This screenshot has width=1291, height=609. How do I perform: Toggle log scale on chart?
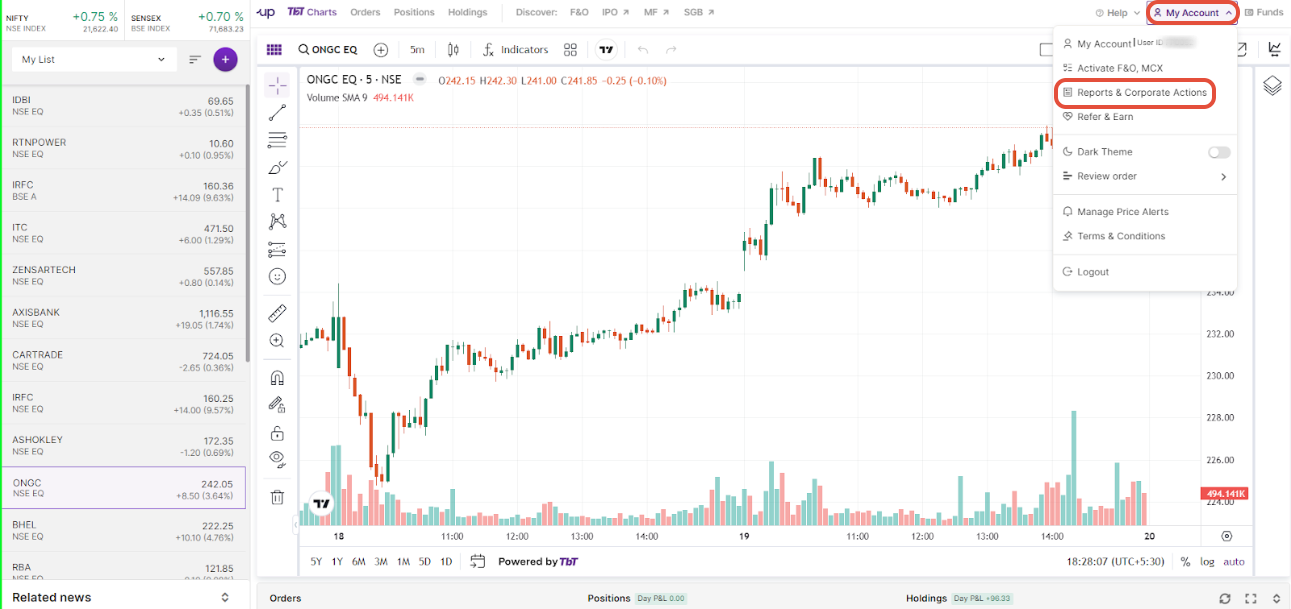pos(1208,562)
